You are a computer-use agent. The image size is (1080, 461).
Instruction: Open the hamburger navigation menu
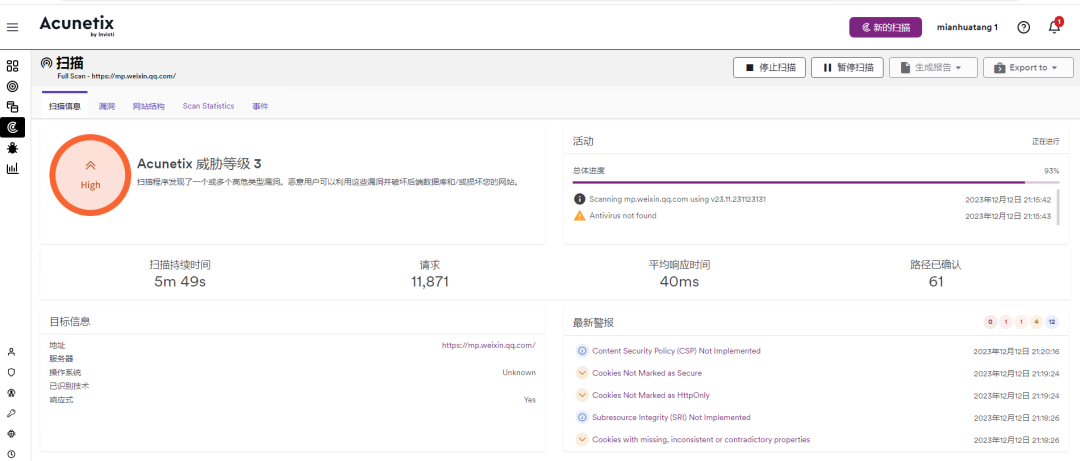(x=12, y=28)
